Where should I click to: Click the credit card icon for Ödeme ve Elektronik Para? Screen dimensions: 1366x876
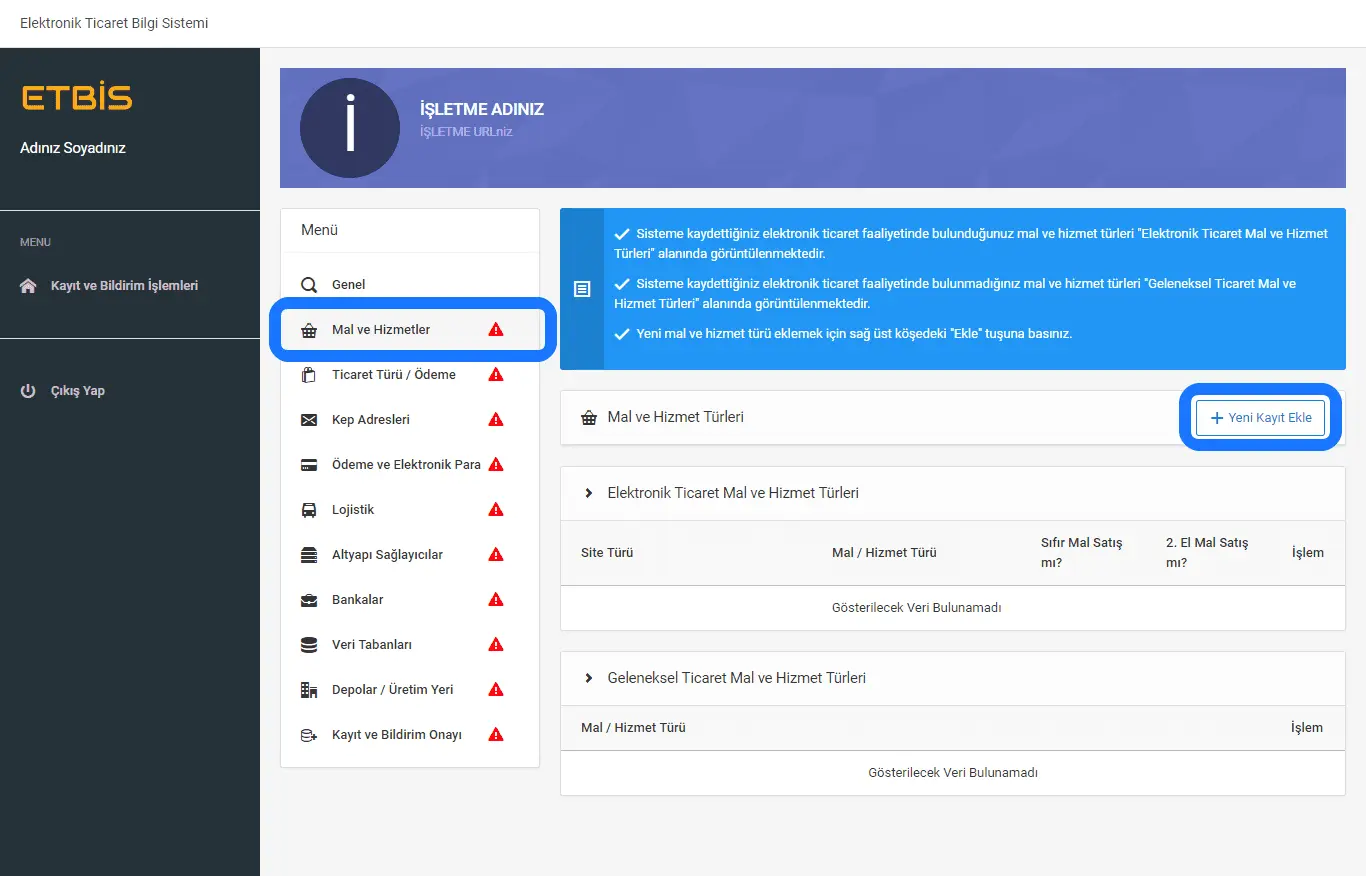point(309,465)
